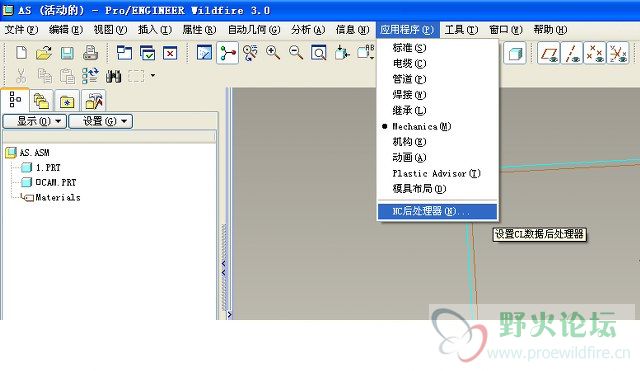Switch to Model Tree navigator tab
The image size is (640, 371).
tap(15, 99)
